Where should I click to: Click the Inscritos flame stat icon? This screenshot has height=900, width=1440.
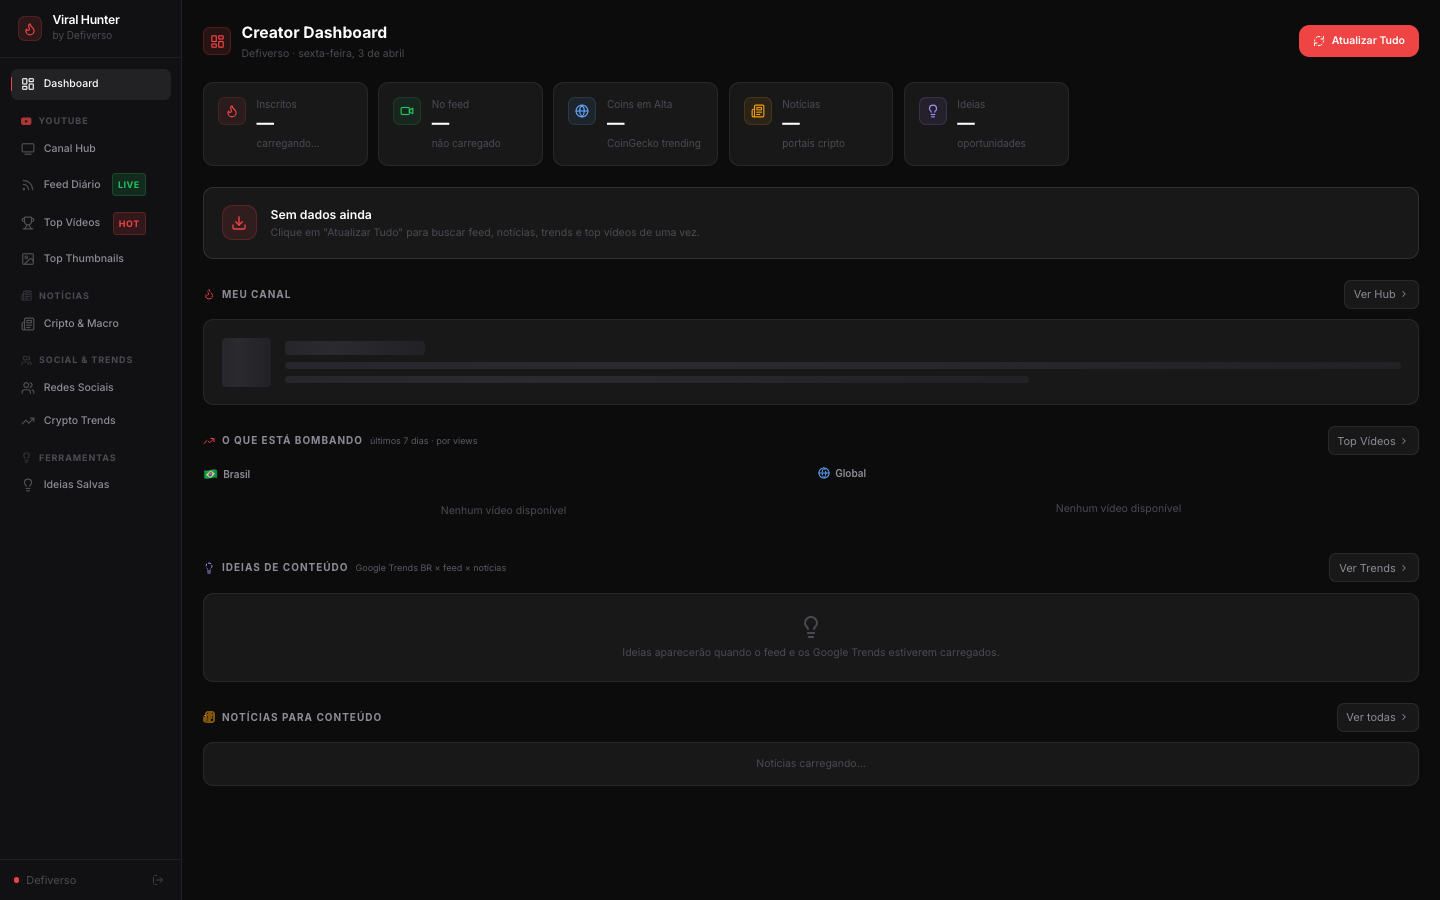231,111
